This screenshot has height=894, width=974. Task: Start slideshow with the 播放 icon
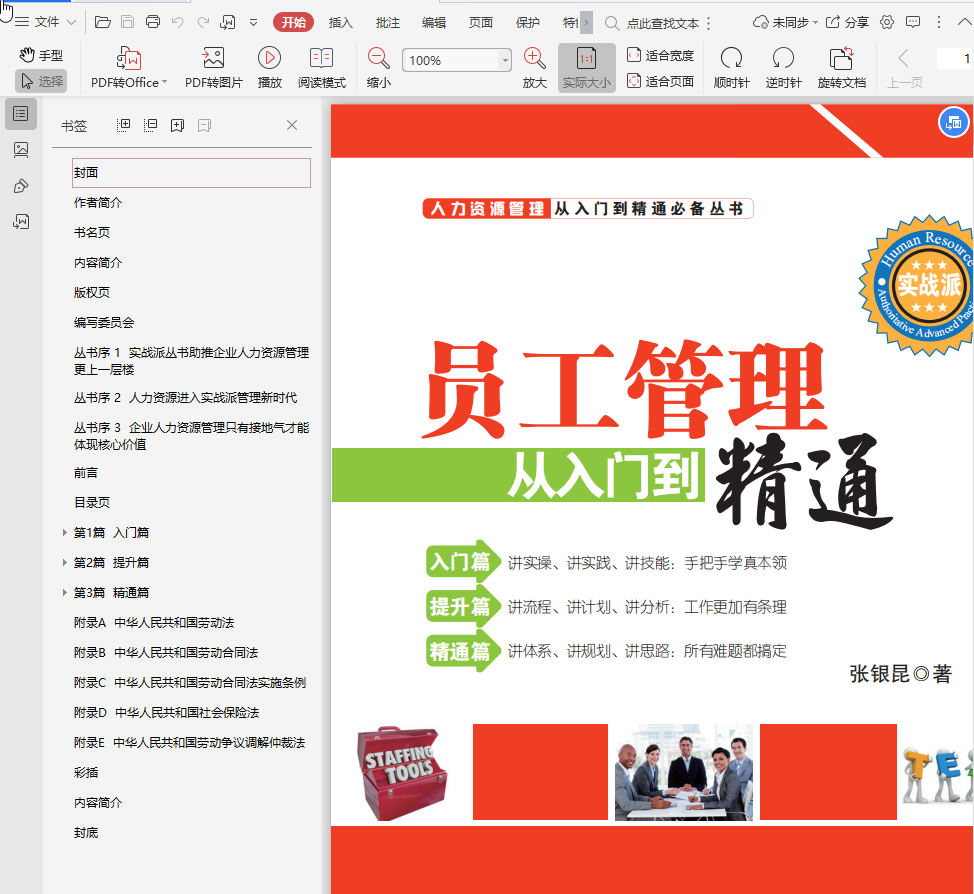point(269,68)
